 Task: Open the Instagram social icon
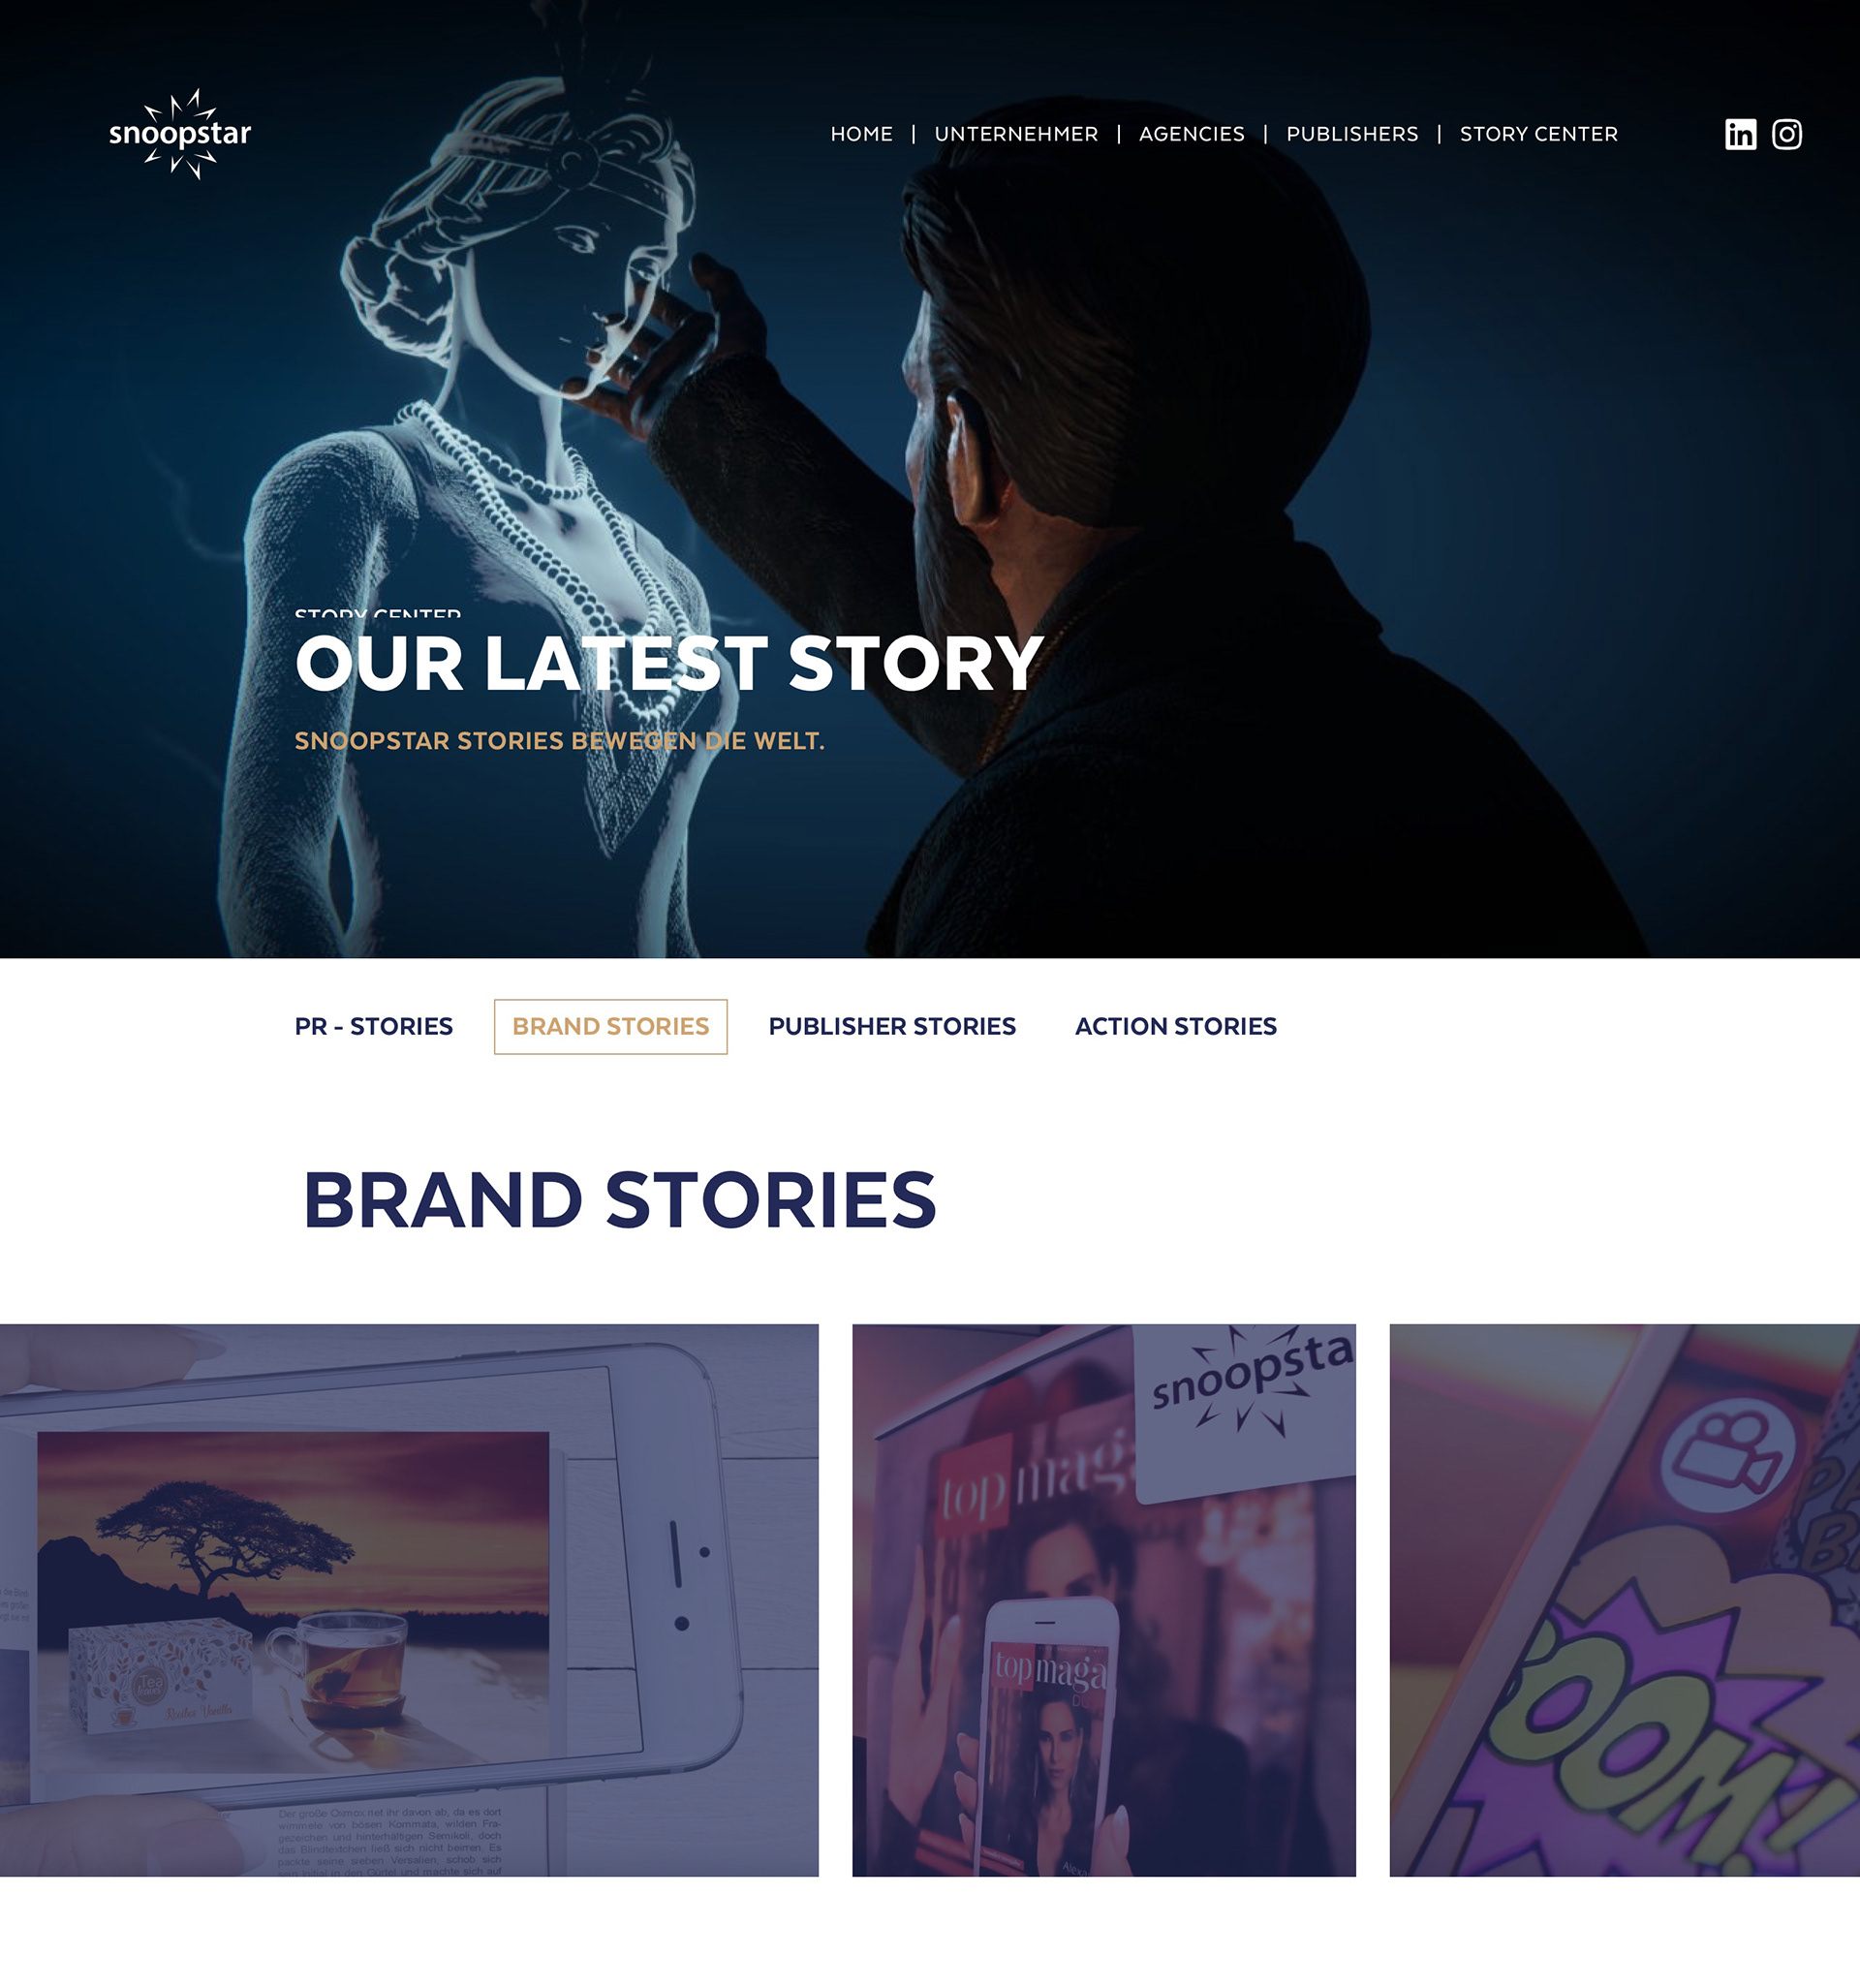click(x=1787, y=134)
